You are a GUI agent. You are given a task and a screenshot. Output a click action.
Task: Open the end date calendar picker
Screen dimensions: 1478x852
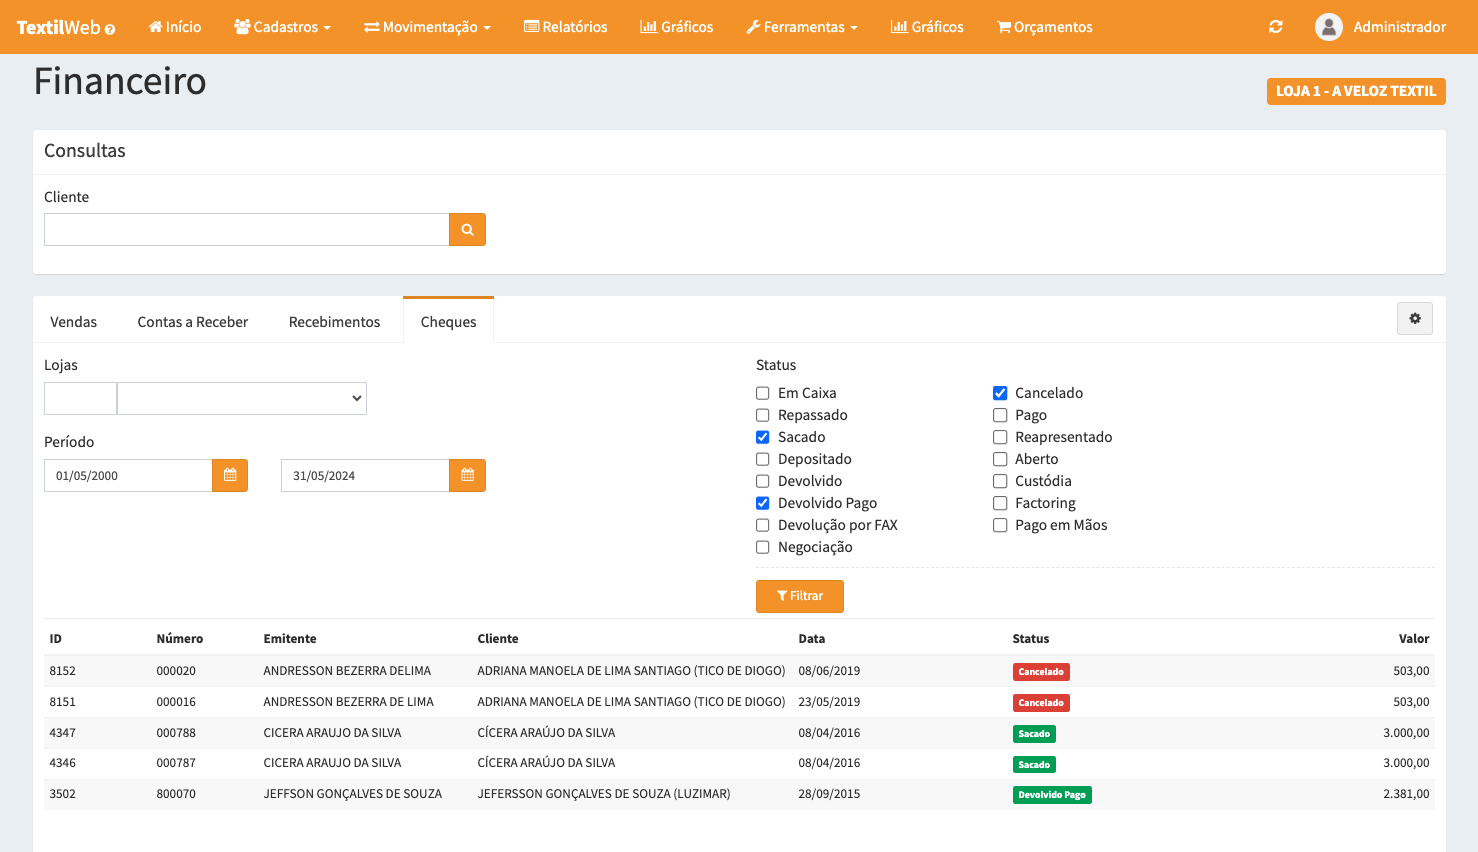click(467, 476)
